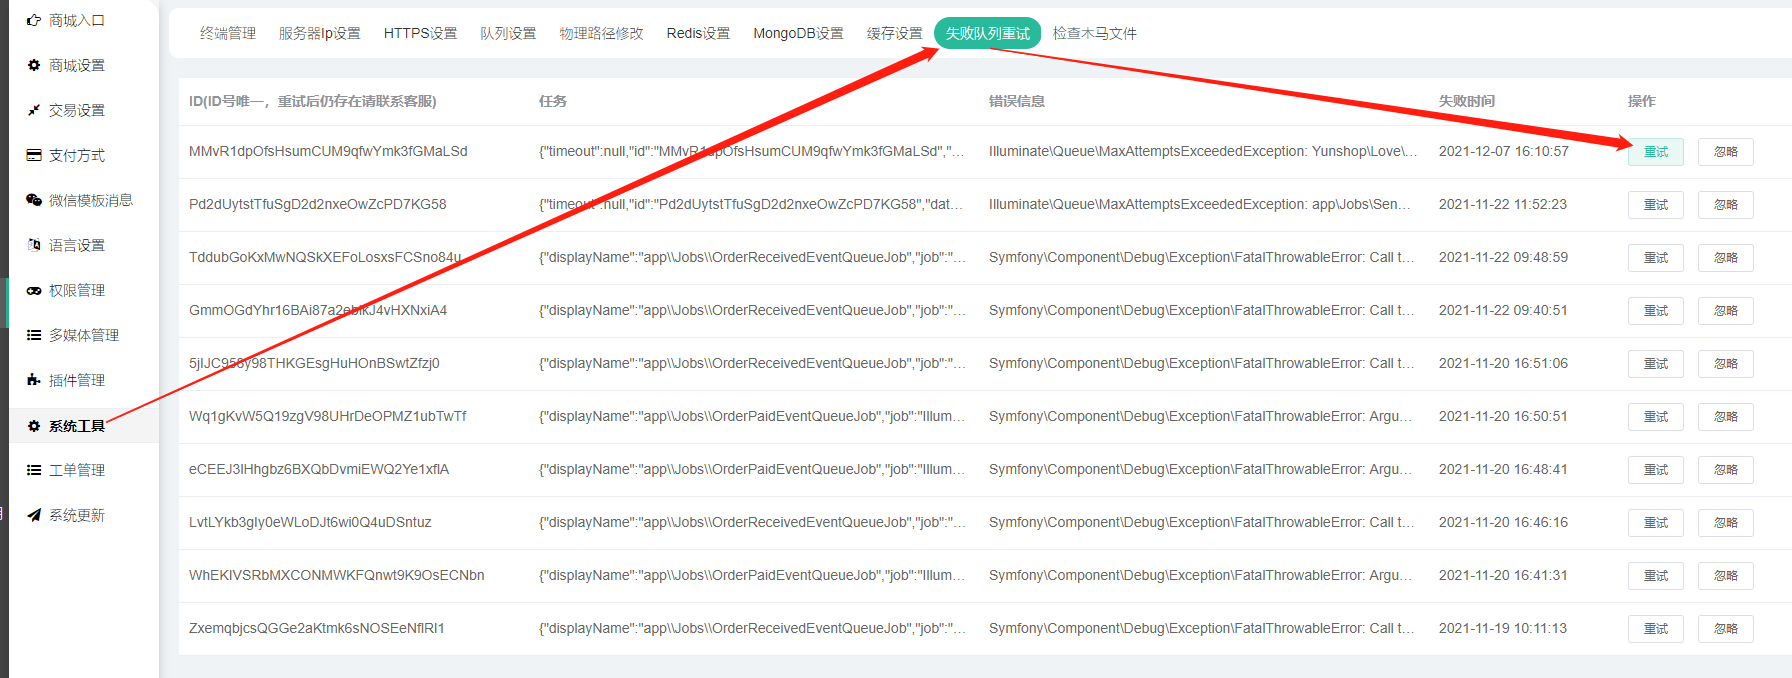
Task: Ignore the Wq1gKvW5Q19zg... job
Action: 1726,417
